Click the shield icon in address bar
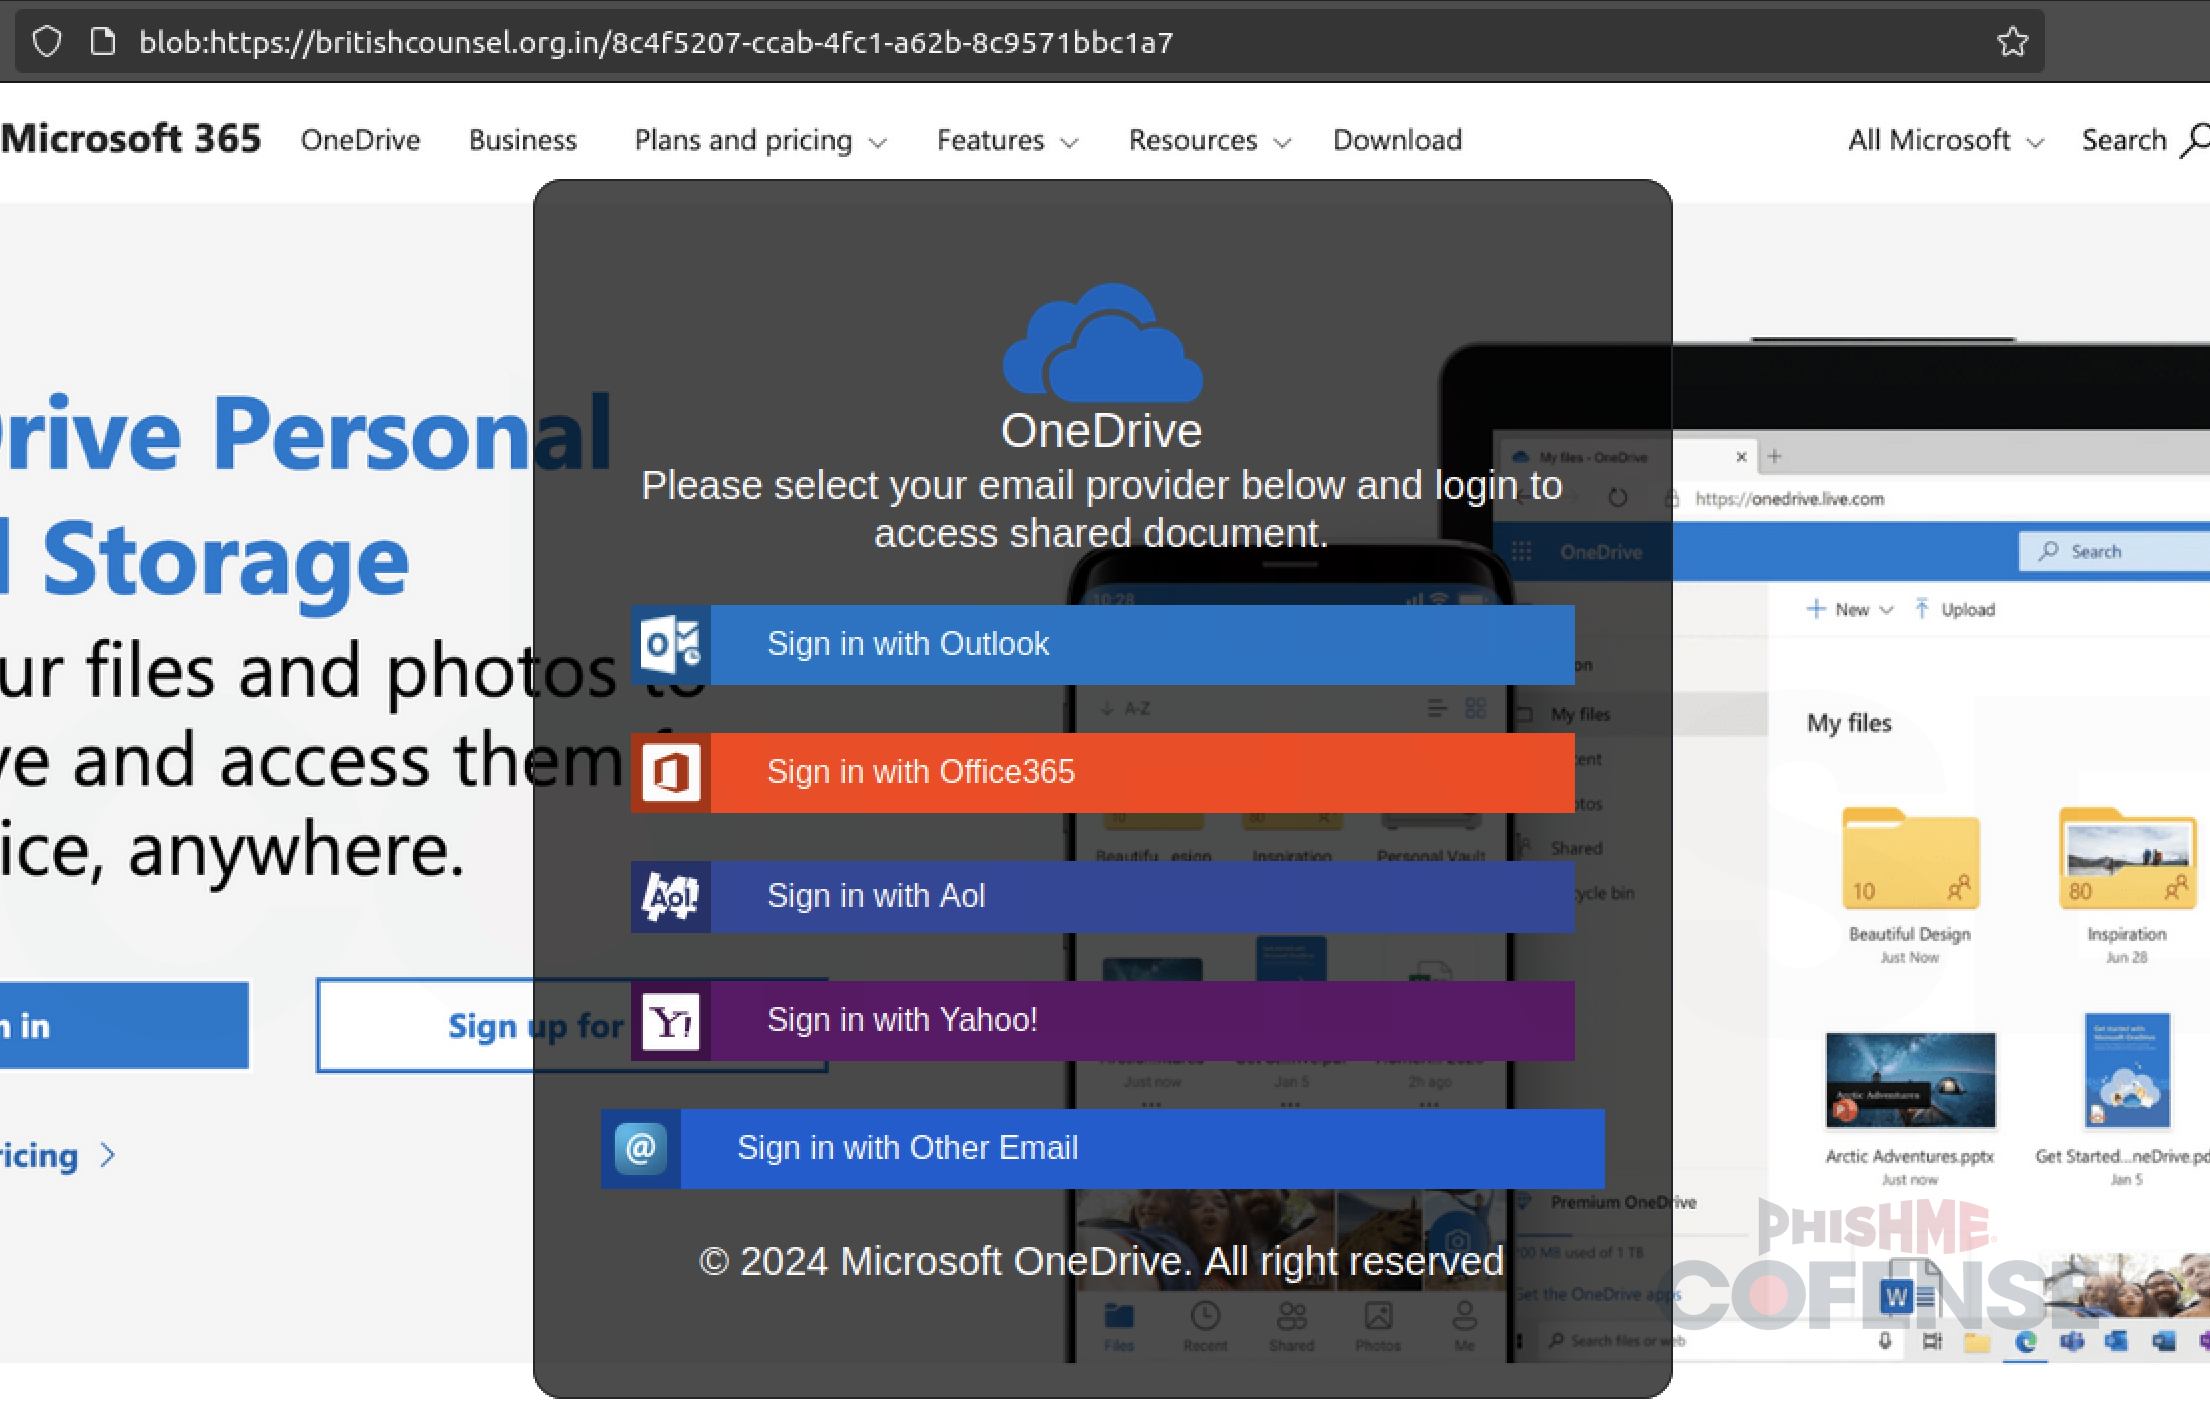The image size is (2210, 1418). [47, 42]
